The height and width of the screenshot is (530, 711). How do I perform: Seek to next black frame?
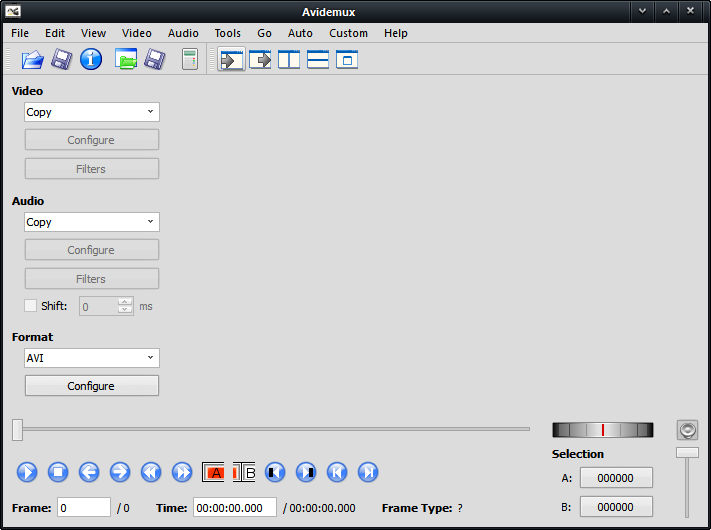[x=306, y=472]
